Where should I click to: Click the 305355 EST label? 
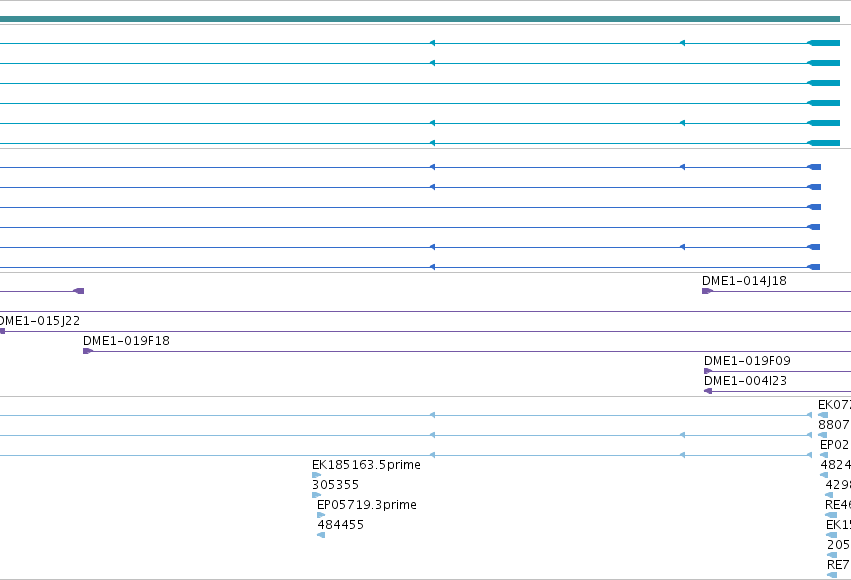(x=335, y=485)
